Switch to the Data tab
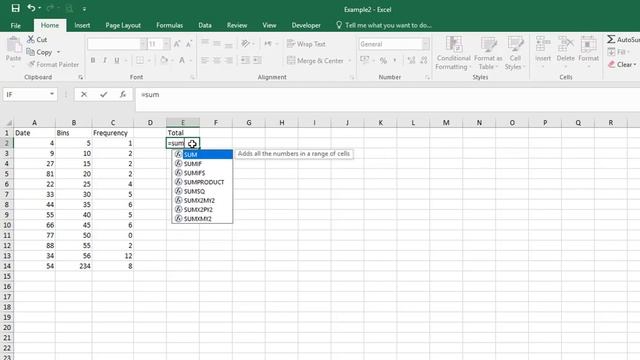640x360 pixels. click(205, 25)
